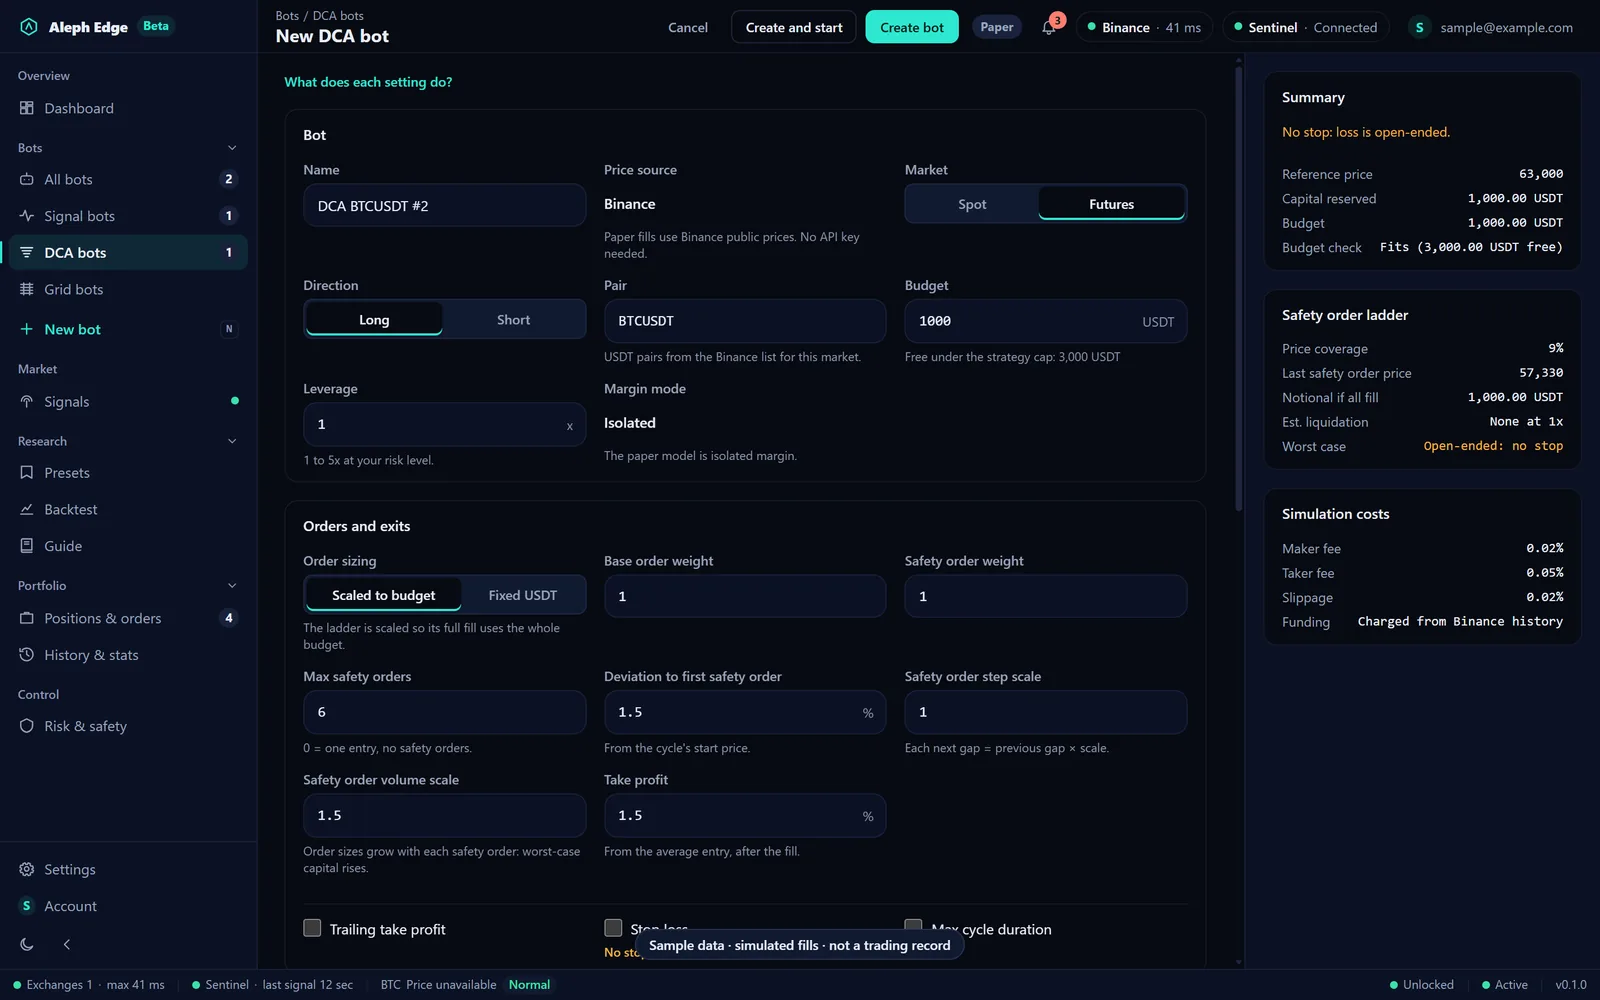This screenshot has width=1600, height=1000.
Task: Go to Signal bots
Action: [x=128, y=216]
